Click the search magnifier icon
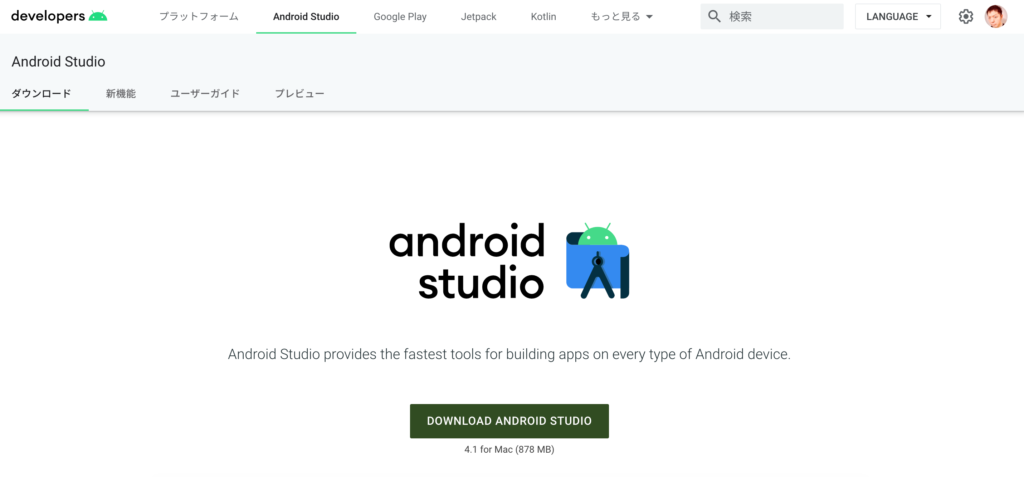The height and width of the screenshot is (477, 1024). pyautogui.click(x=714, y=16)
